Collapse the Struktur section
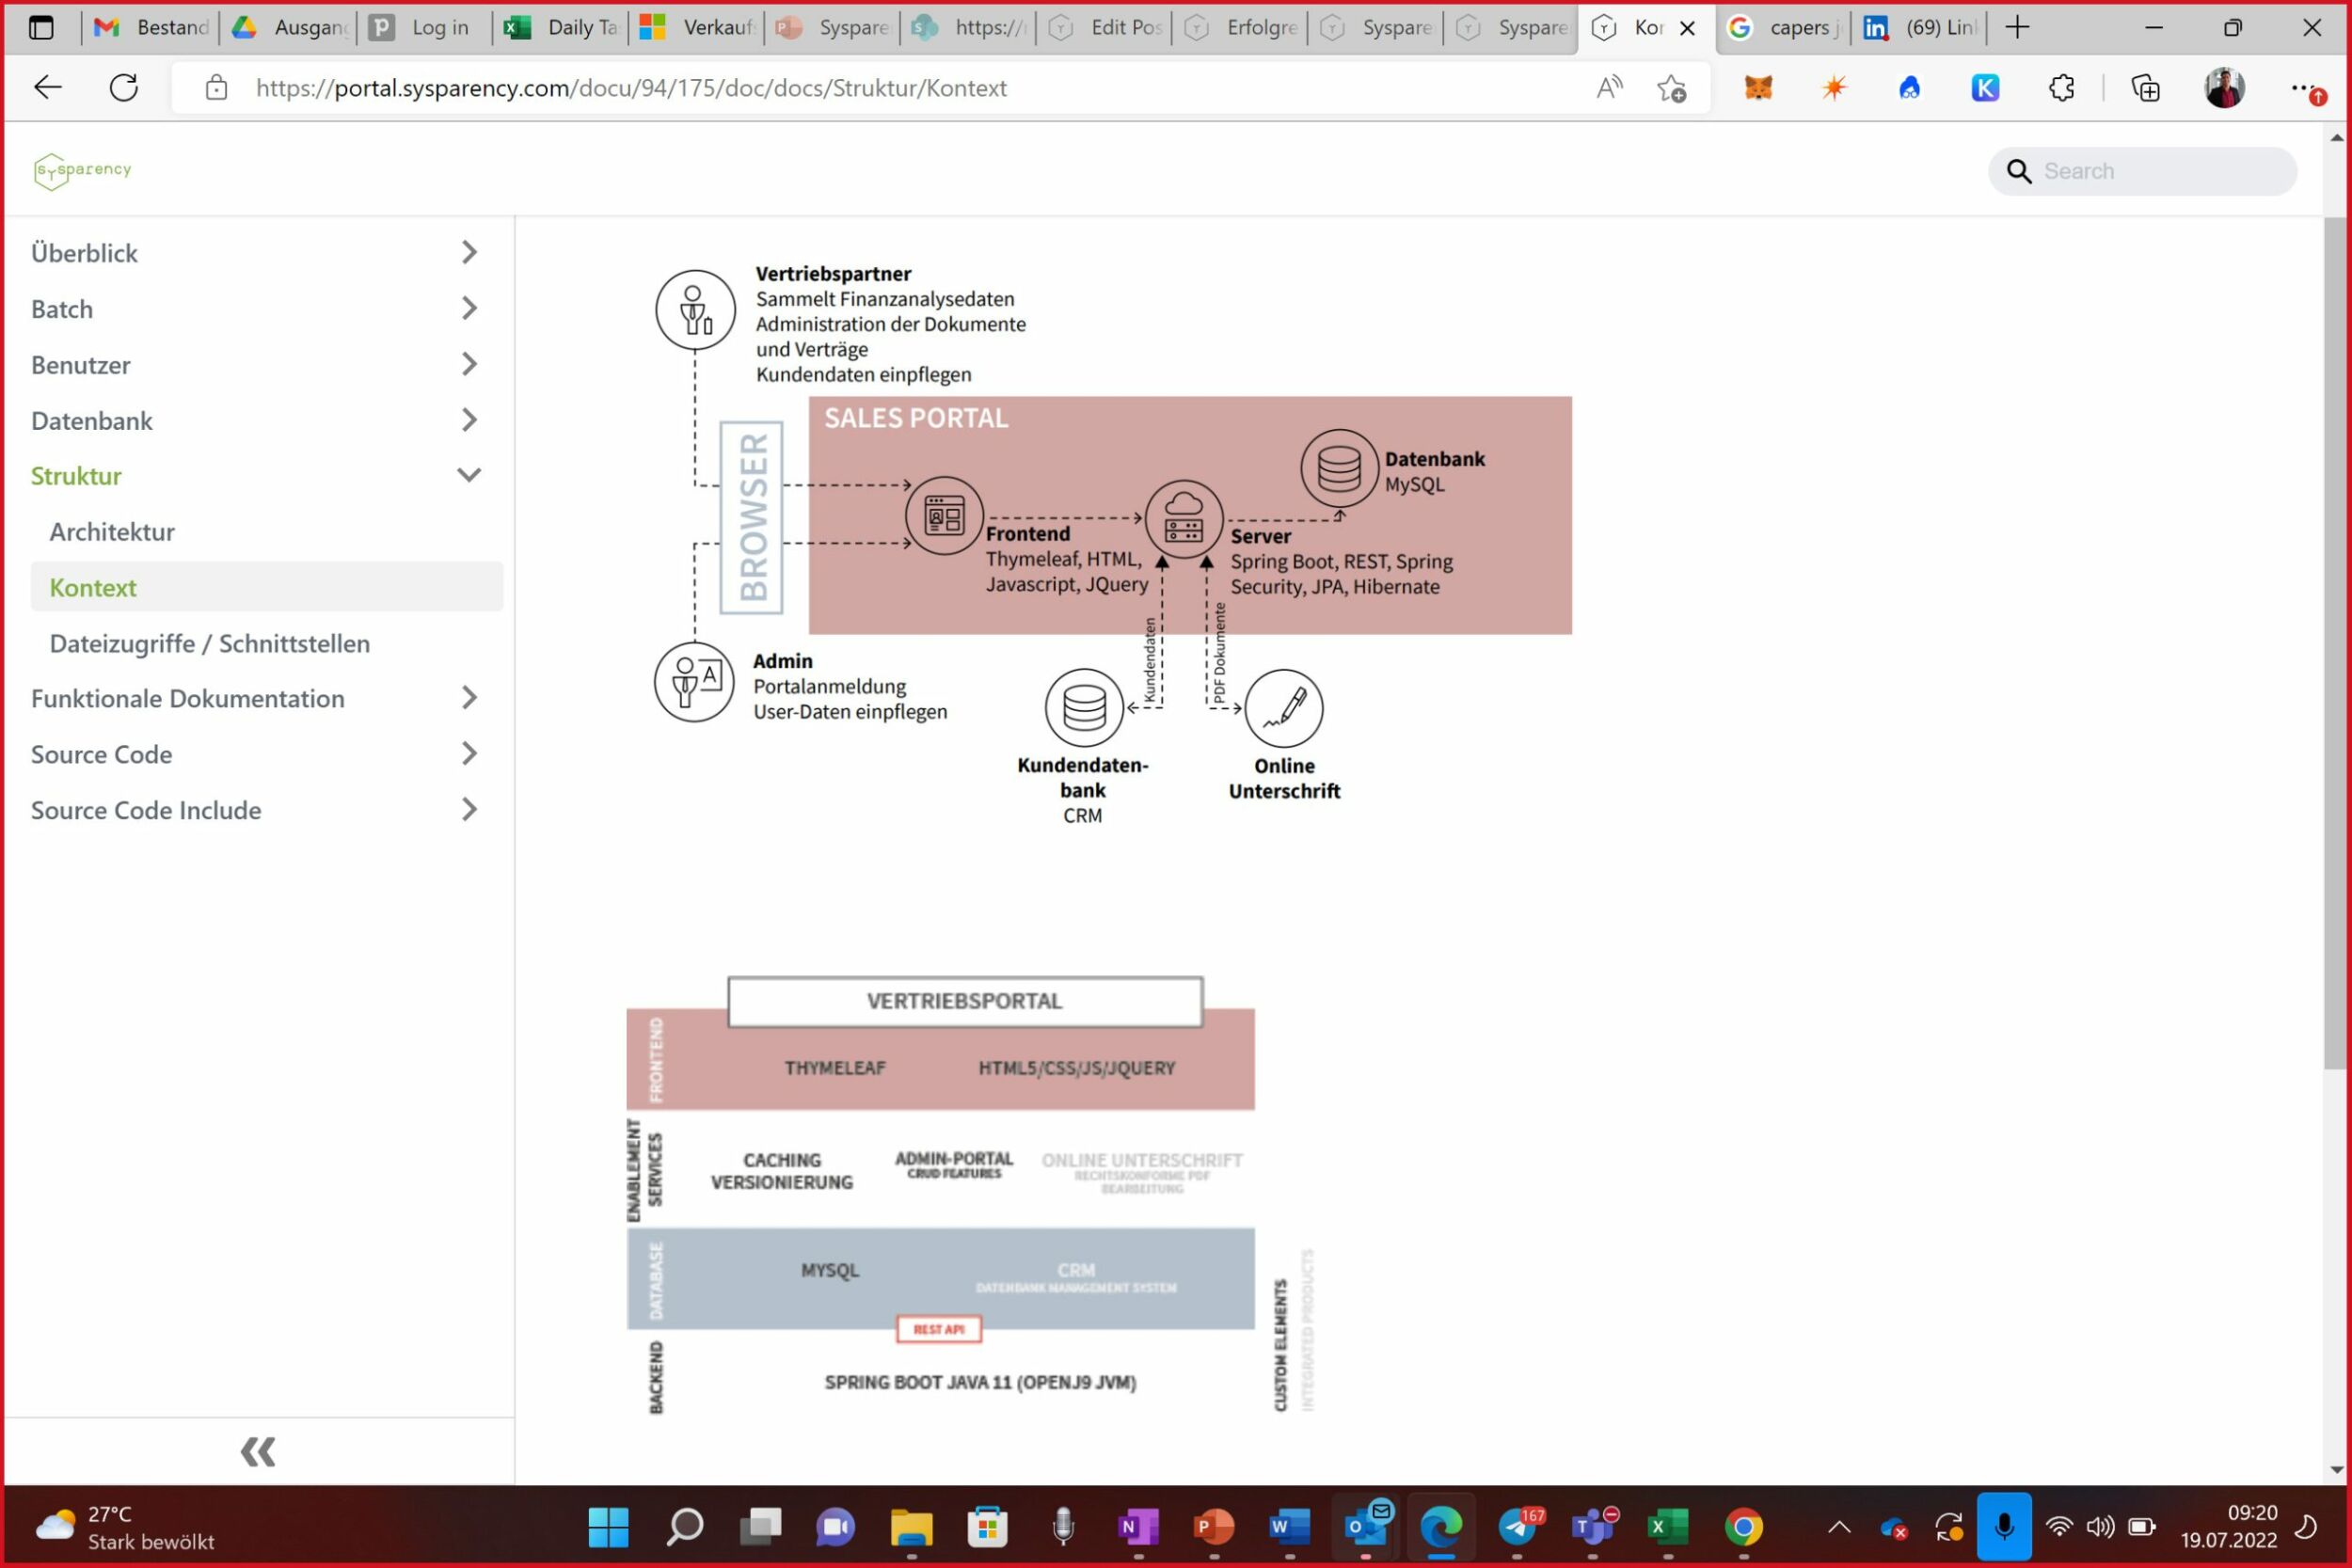Viewport: 2352px width, 1568px height. coord(468,476)
